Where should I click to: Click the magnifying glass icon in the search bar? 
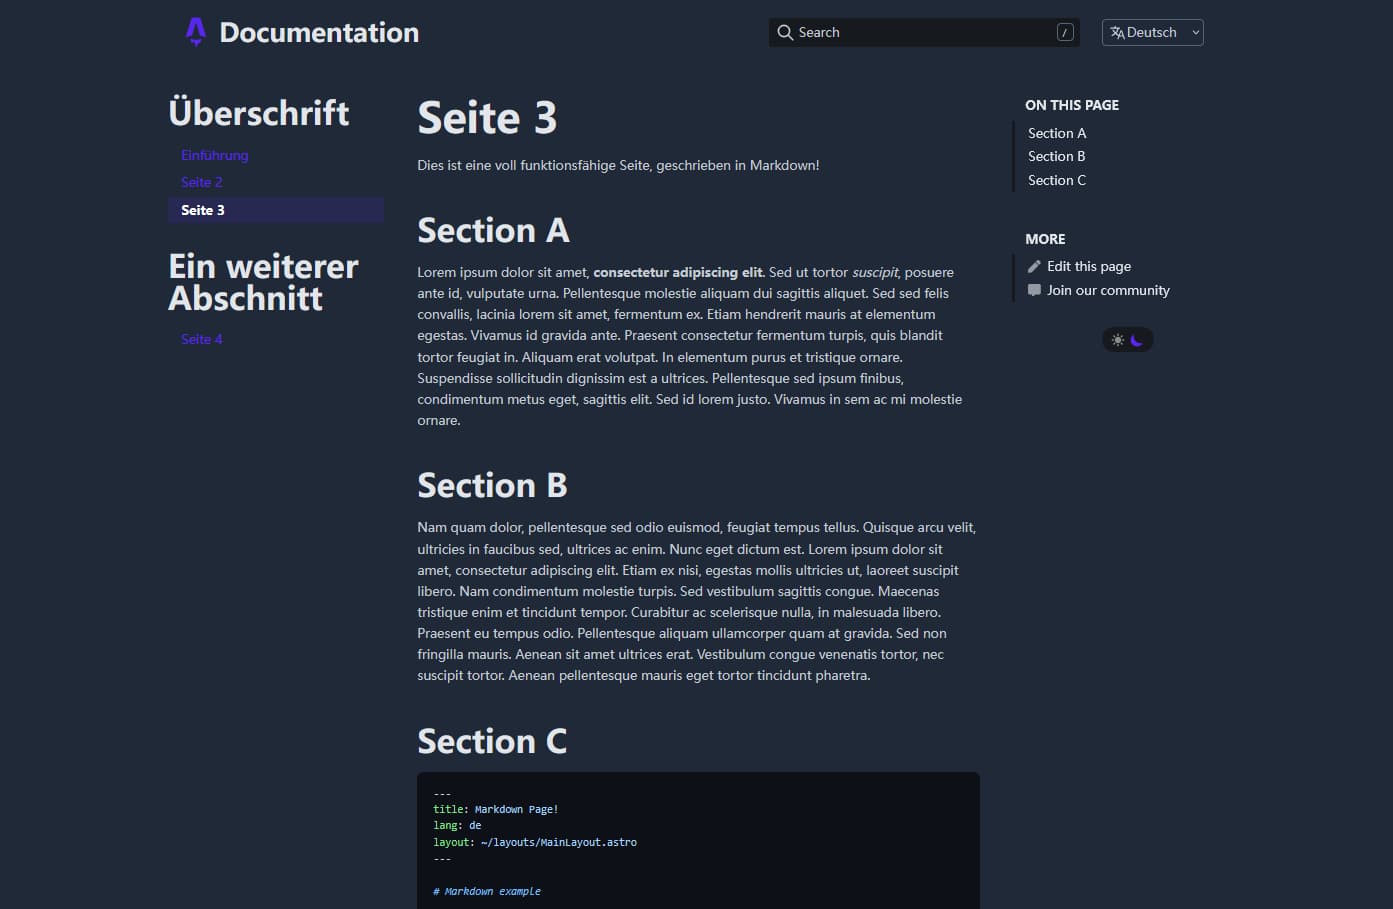point(785,32)
